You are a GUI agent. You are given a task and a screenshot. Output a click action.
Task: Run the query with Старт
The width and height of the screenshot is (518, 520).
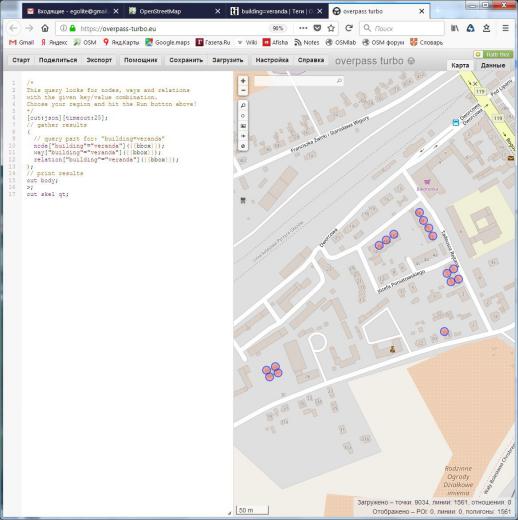pos(21,60)
